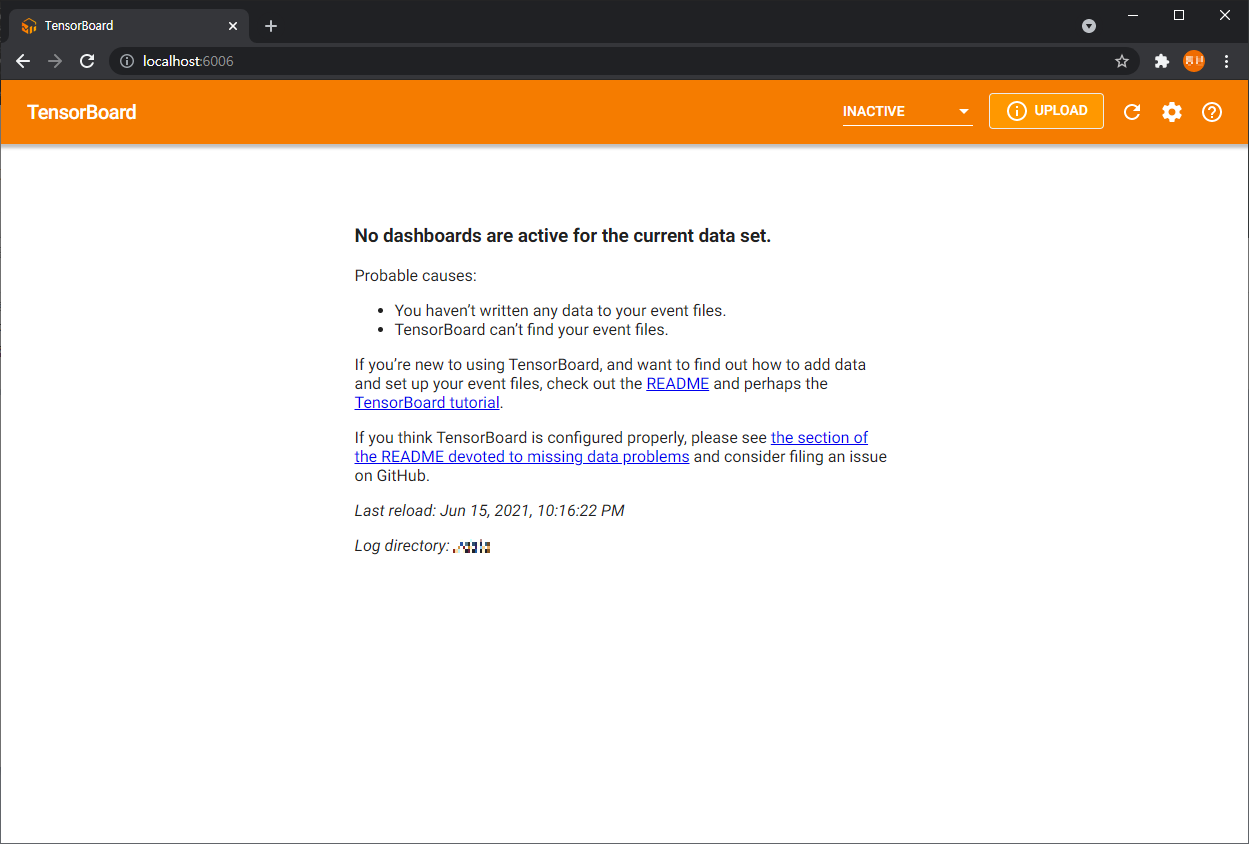1249x844 pixels.
Task: Open Chrome tab search dropdown arrow
Action: pos(1089,26)
